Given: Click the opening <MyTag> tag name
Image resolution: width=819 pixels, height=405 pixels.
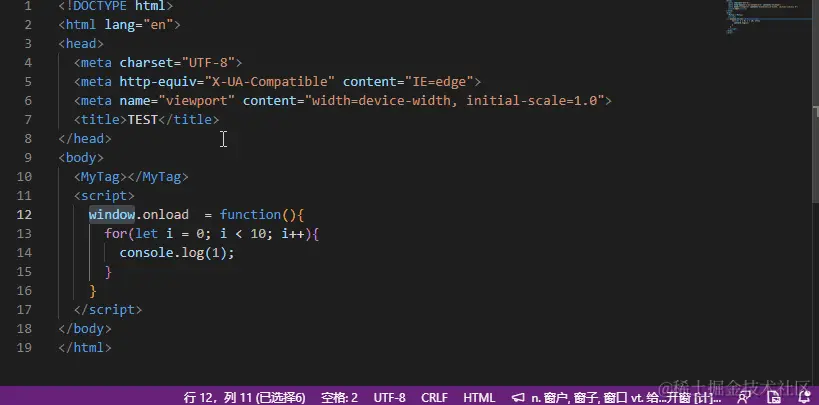Looking at the screenshot, I should click(x=100, y=177).
